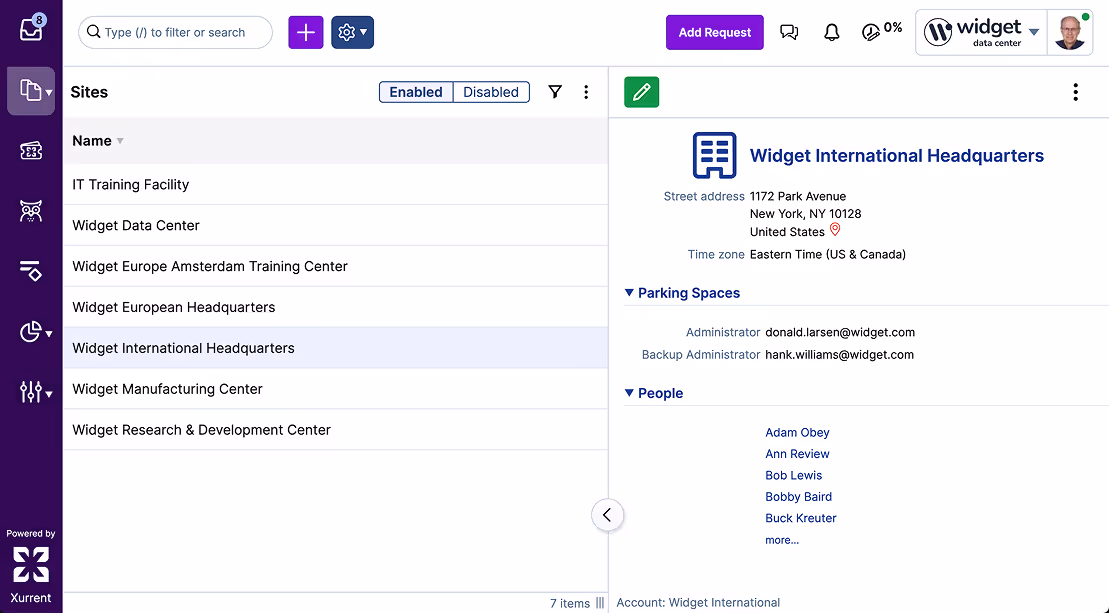The image size is (1109, 613).
Task: Open the Sites panel overflow menu
Action: coord(586,91)
